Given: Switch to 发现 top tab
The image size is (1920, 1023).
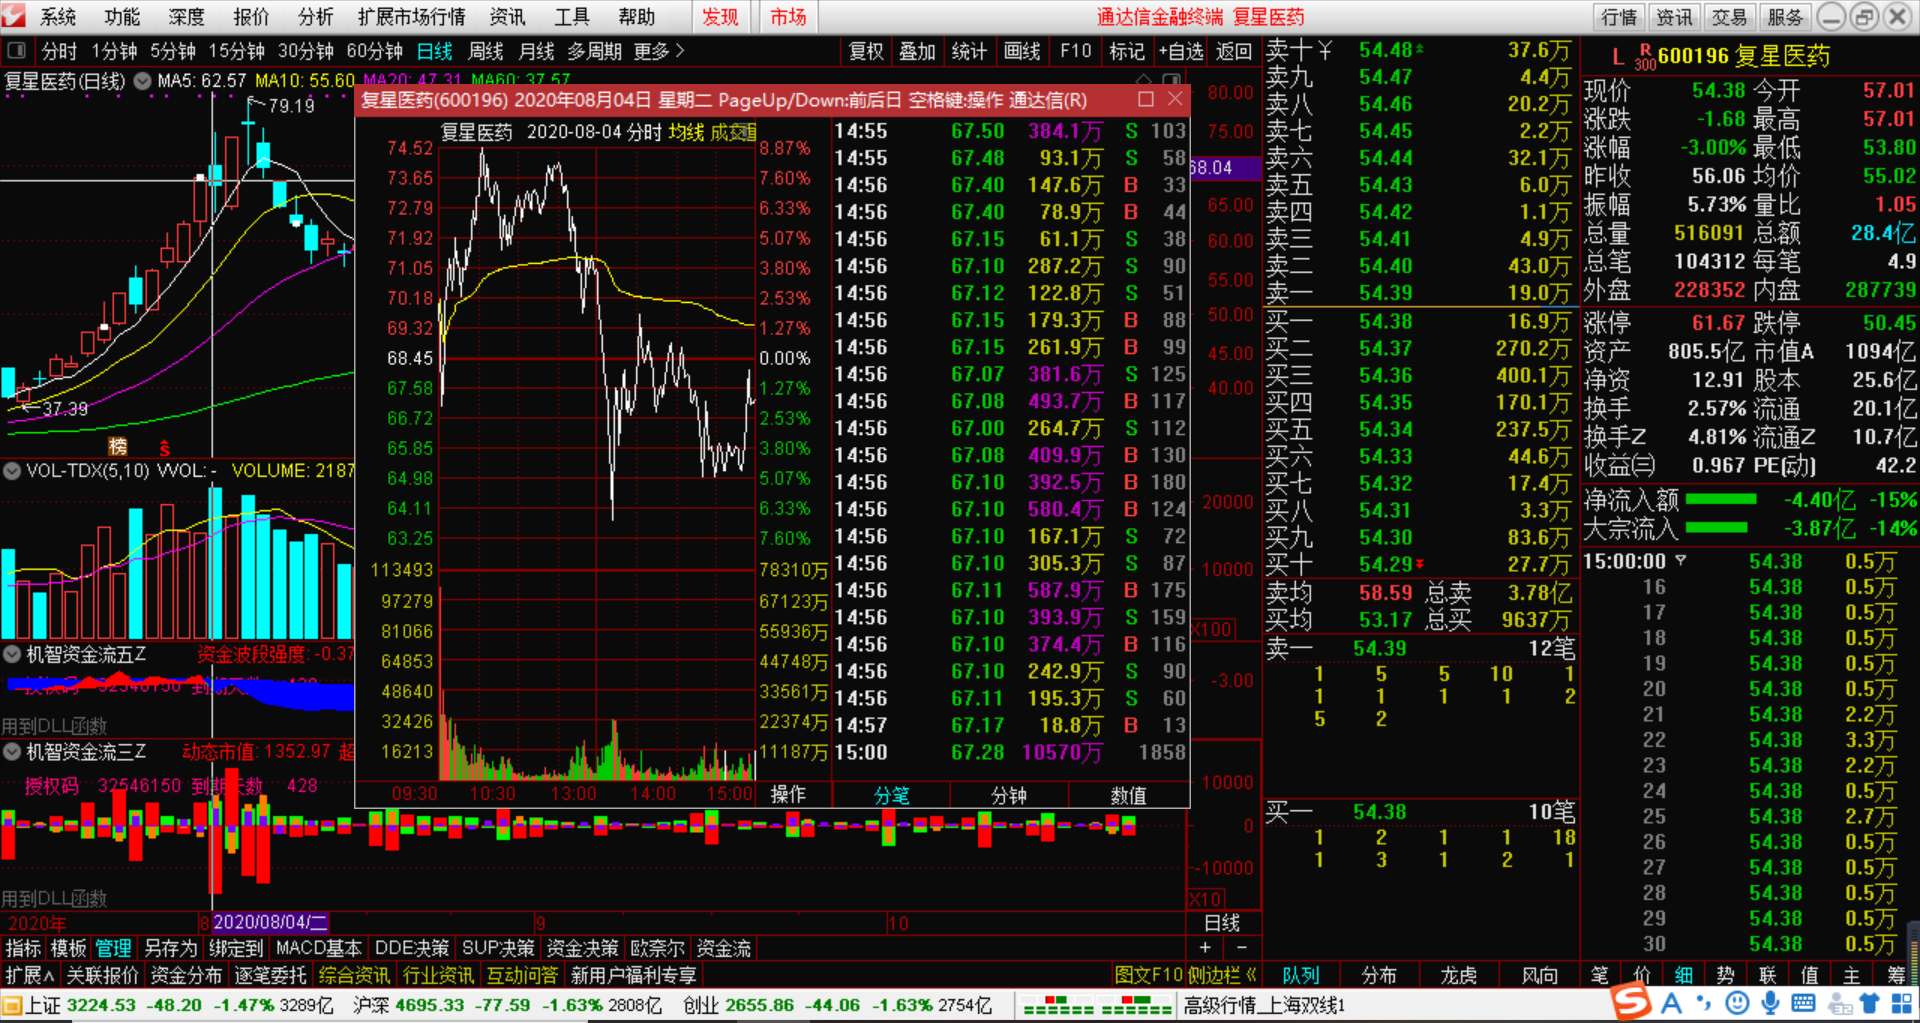Looking at the screenshot, I should [720, 17].
